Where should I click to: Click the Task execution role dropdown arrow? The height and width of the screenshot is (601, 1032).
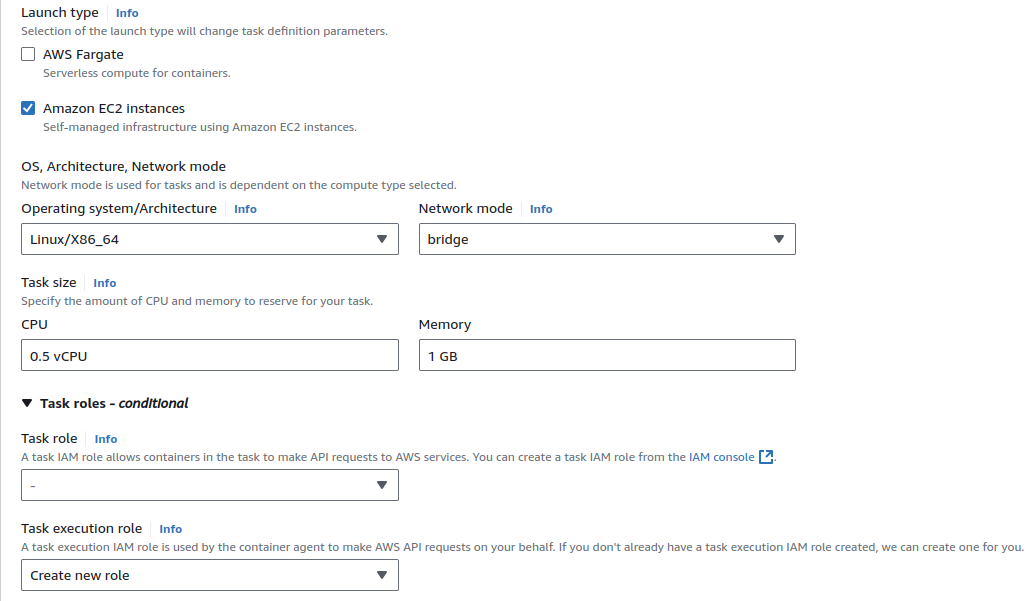tap(381, 575)
